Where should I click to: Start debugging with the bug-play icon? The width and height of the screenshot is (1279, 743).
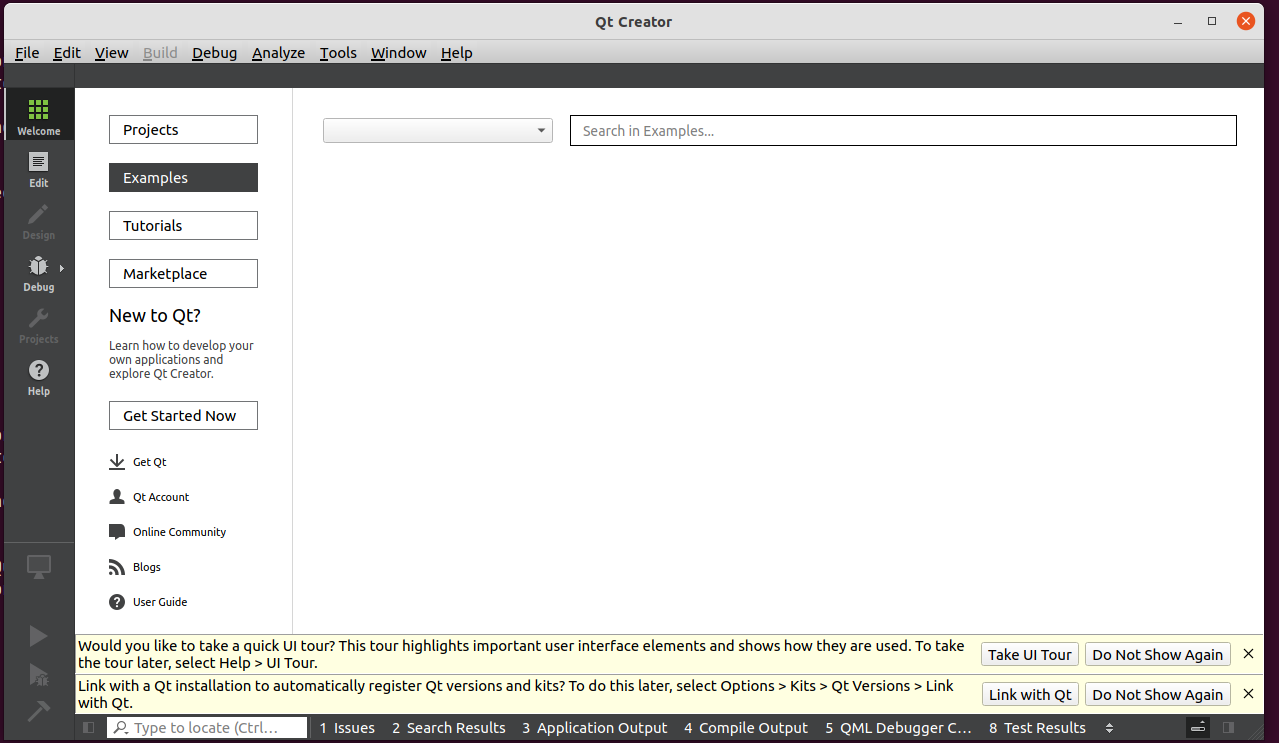pyautogui.click(x=38, y=674)
